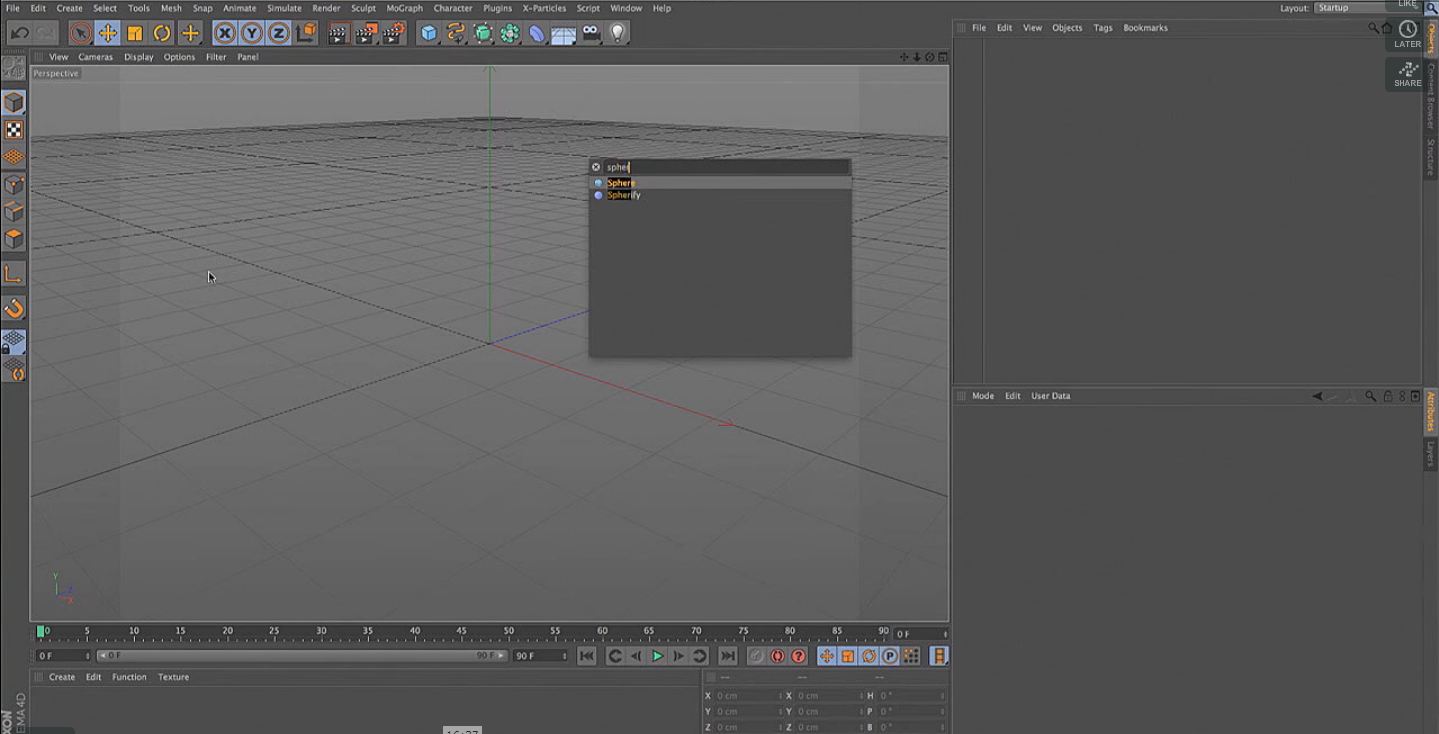This screenshot has width=1439, height=734.
Task: Open the viewport Display menu
Action: (138, 57)
